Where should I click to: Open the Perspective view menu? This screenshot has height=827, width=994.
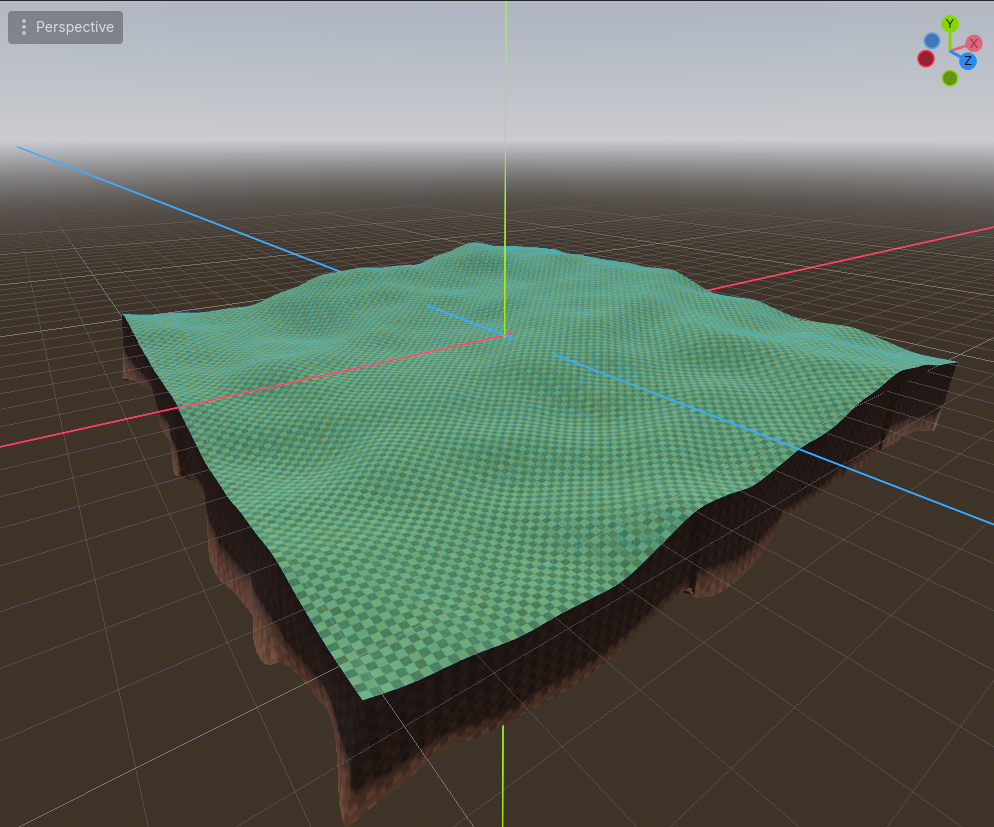coord(65,27)
